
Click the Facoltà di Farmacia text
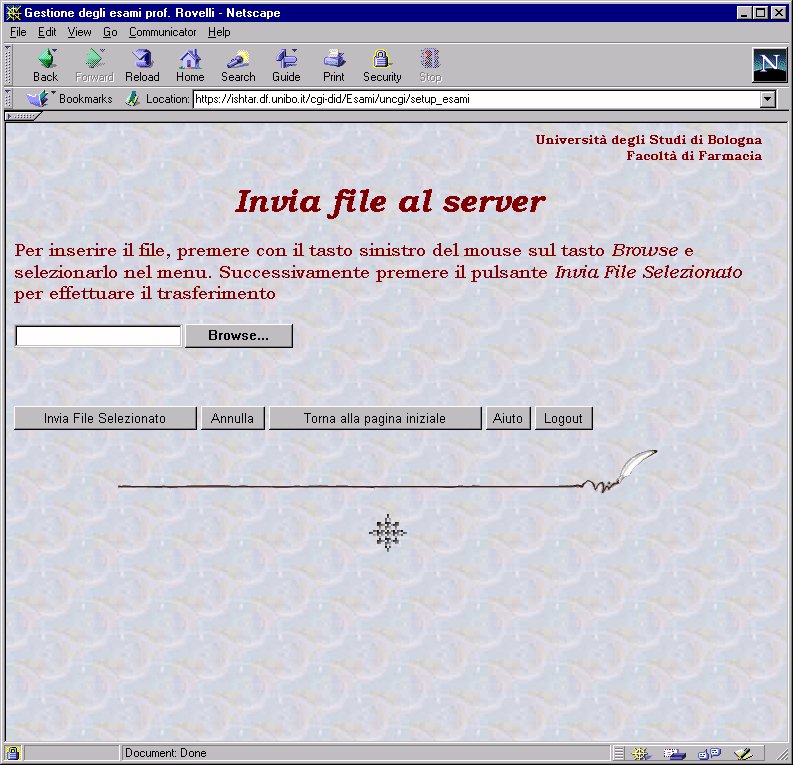pyautogui.click(x=694, y=156)
